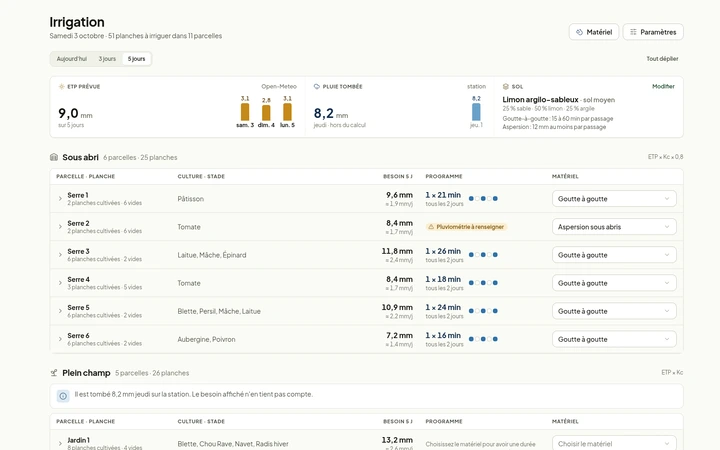This screenshot has width=720, height=450.
Task: Click Limon argilo-sableux soil name
Action: pyautogui.click(x=540, y=100)
